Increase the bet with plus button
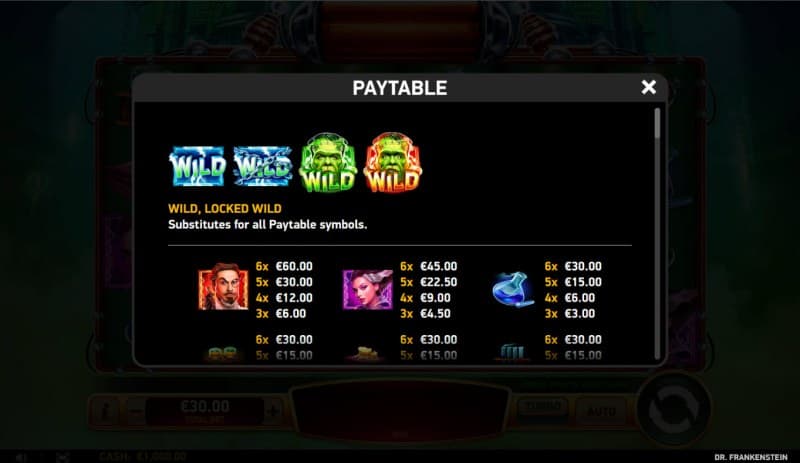The width and height of the screenshot is (800, 463). click(273, 410)
